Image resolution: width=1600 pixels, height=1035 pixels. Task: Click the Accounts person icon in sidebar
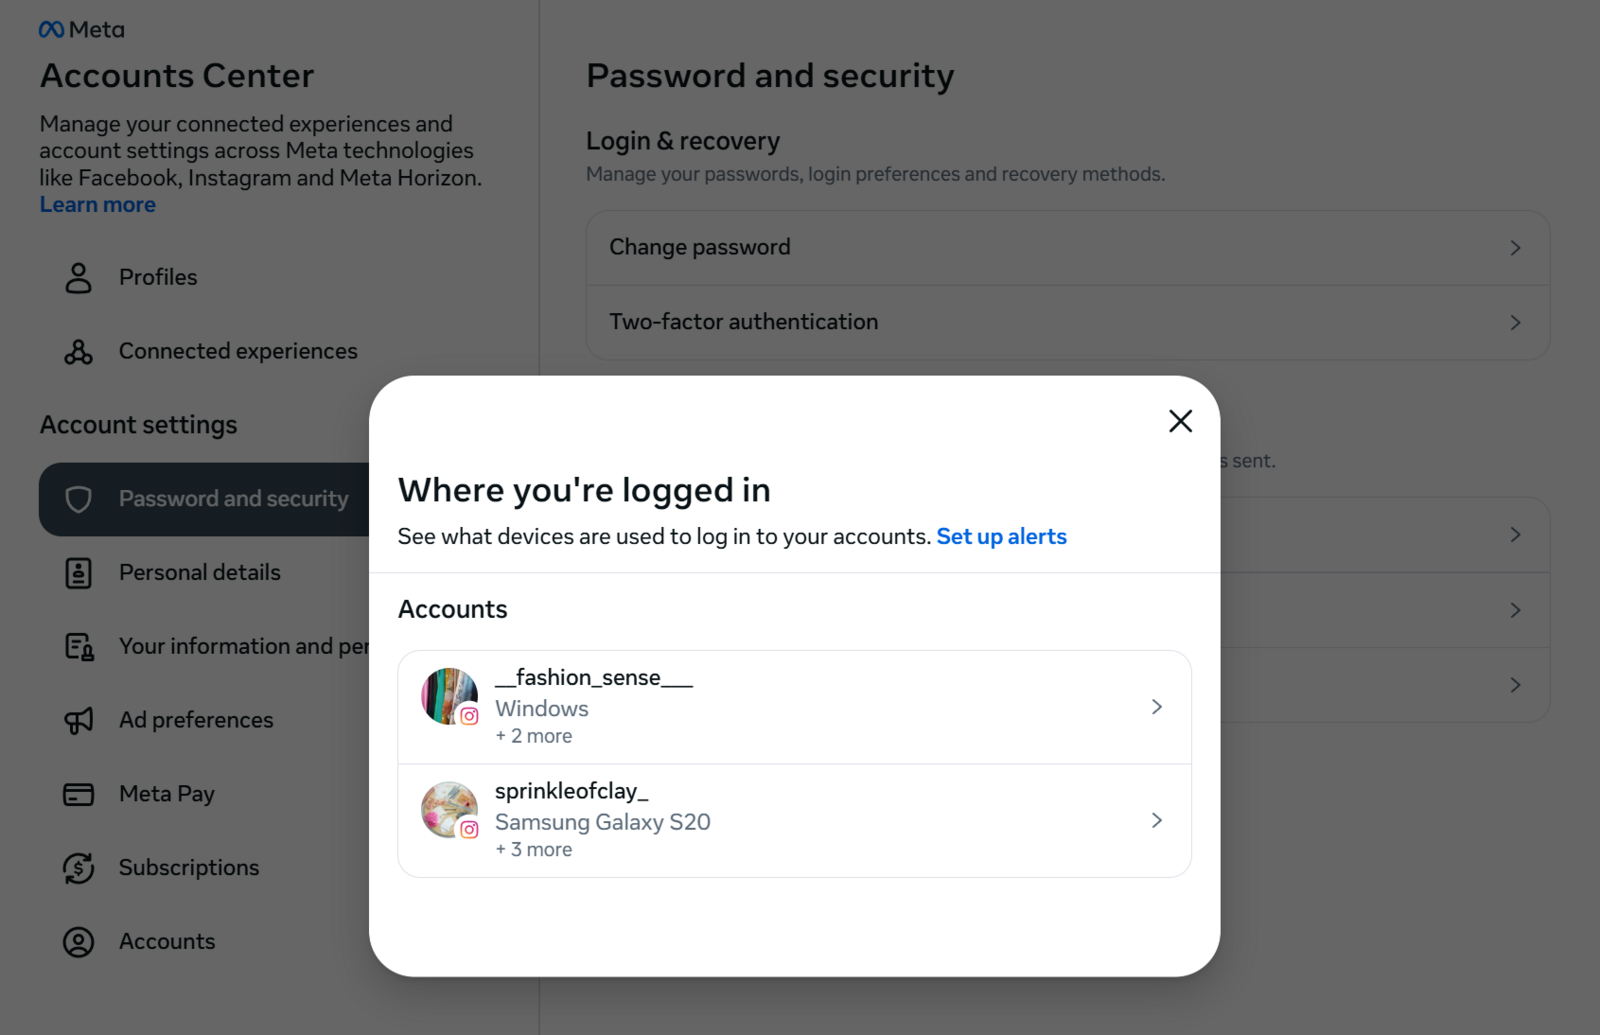tap(77, 941)
